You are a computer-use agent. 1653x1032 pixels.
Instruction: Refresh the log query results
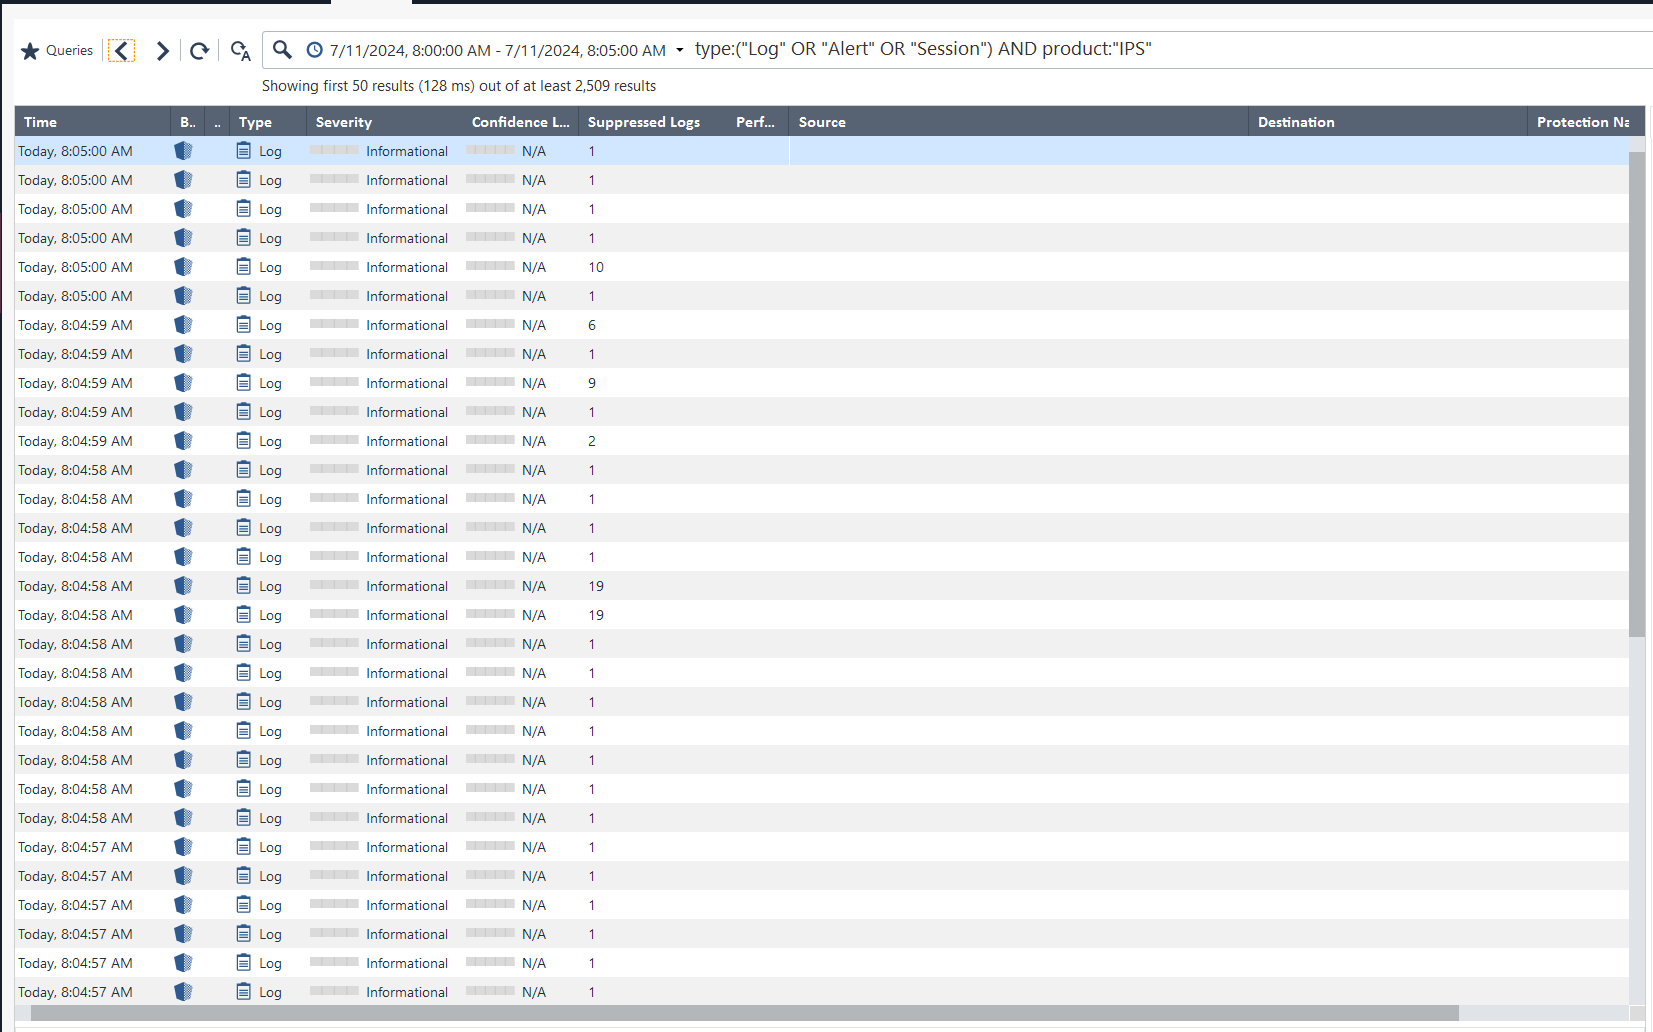point(199,50)
